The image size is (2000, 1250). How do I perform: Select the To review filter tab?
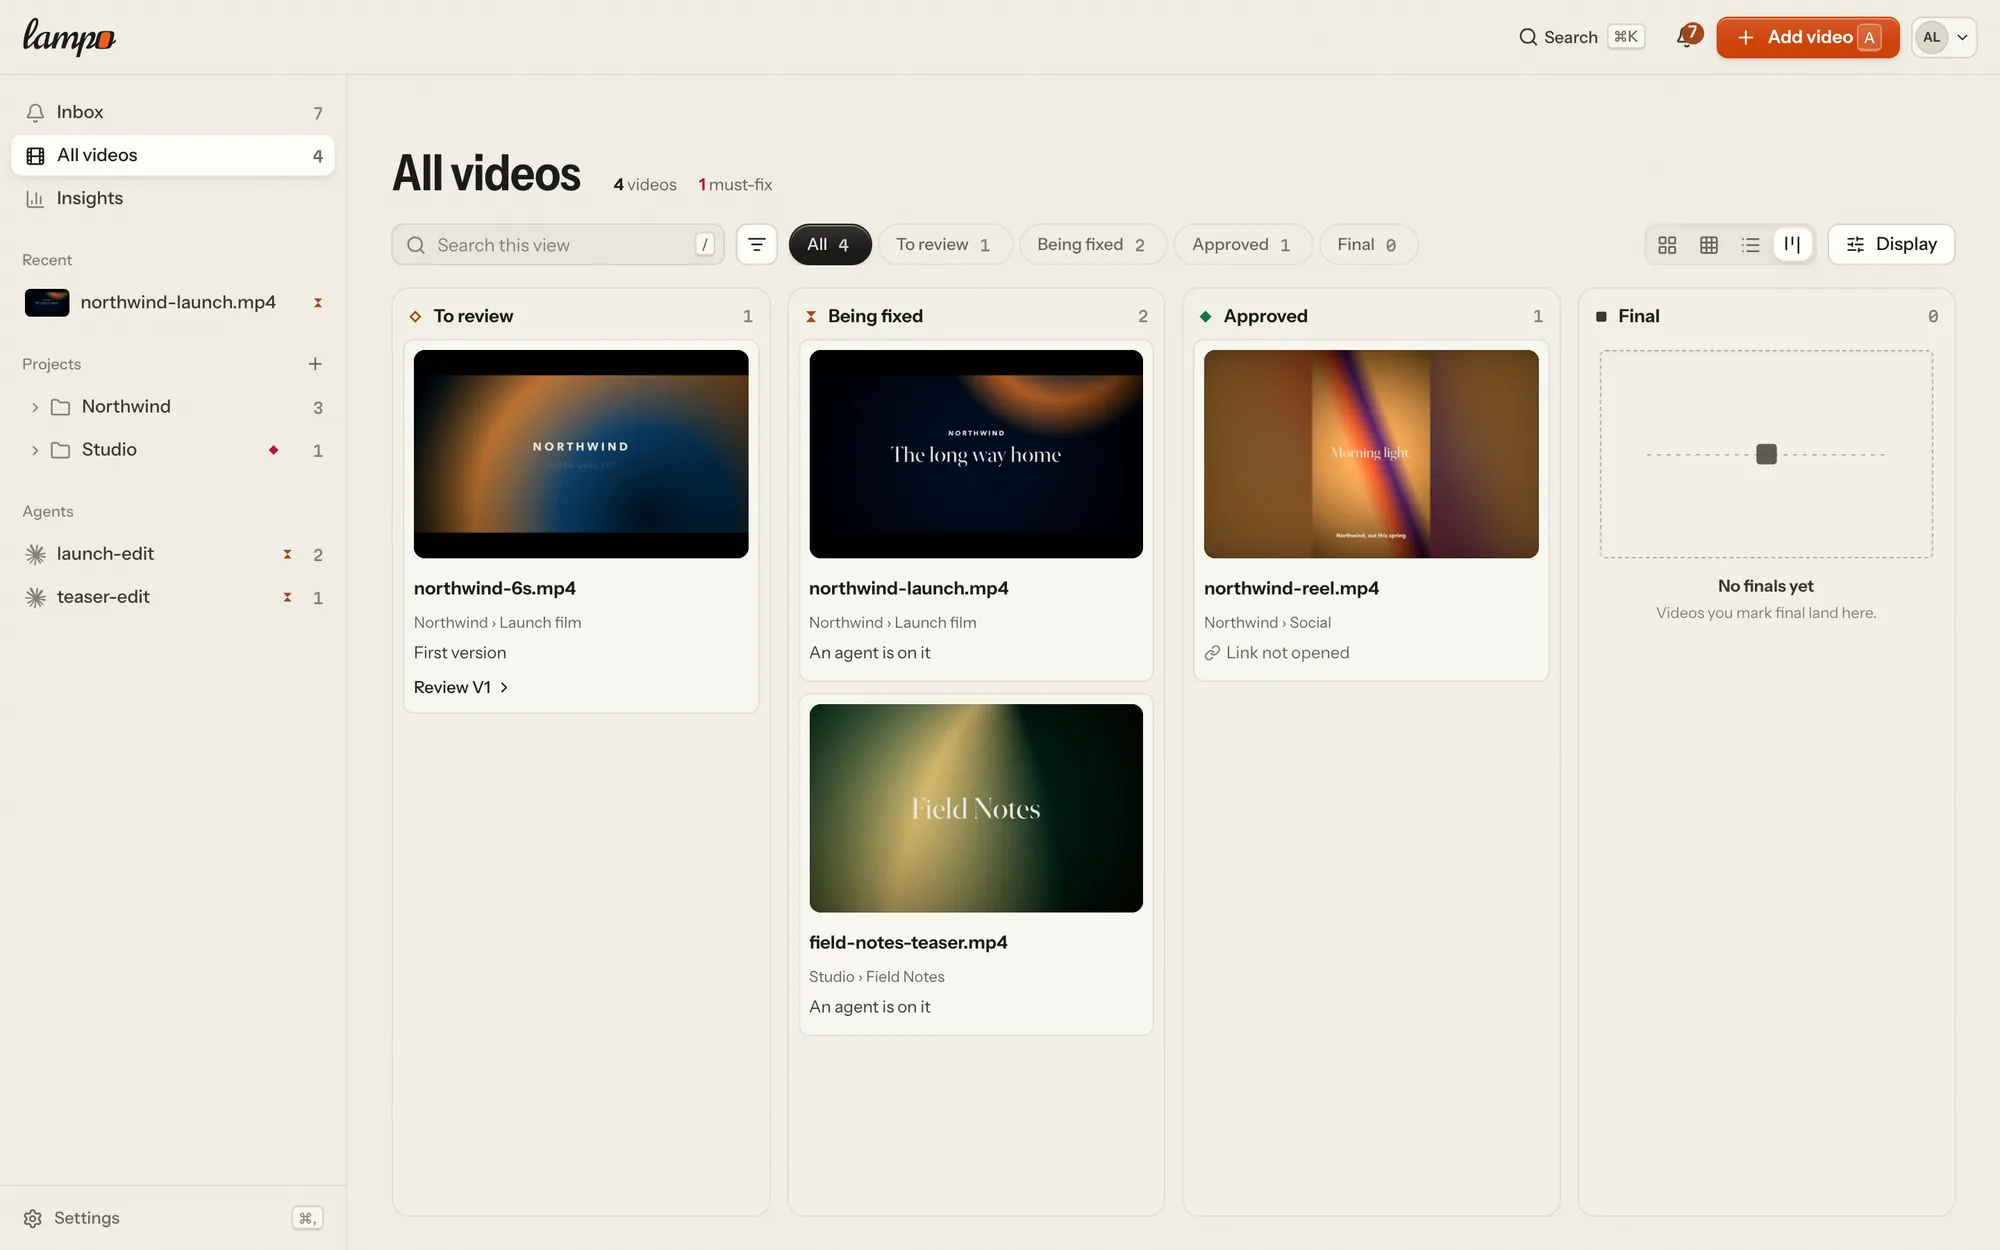[944, 245]
